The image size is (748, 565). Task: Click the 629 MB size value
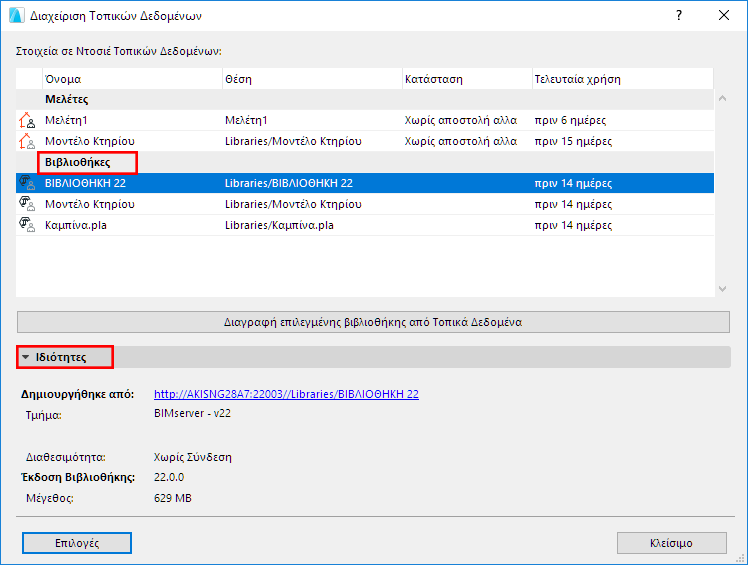[x=173, y=498]
